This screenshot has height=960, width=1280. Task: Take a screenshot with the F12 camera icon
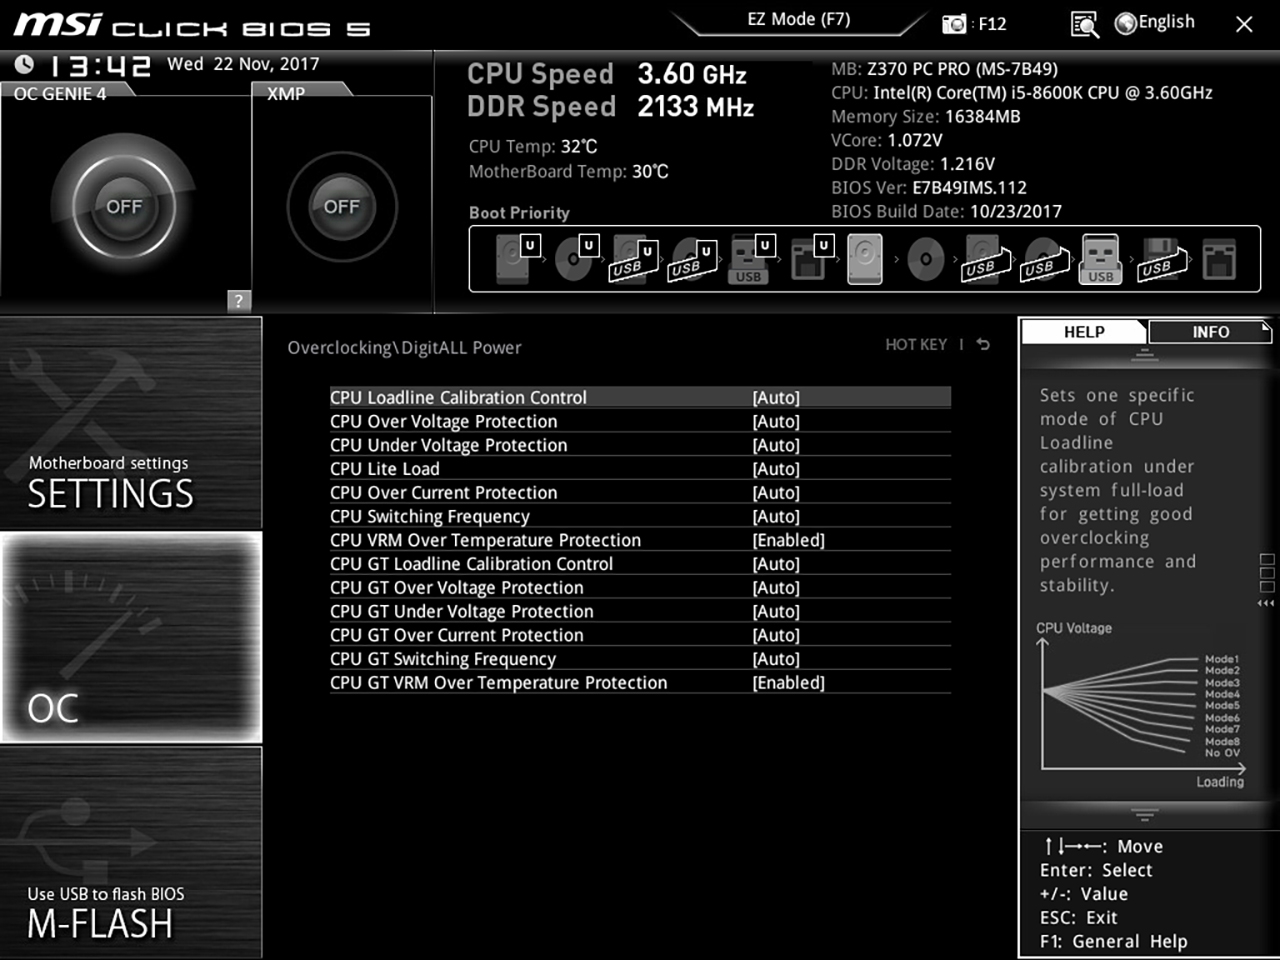pos(954,23)
